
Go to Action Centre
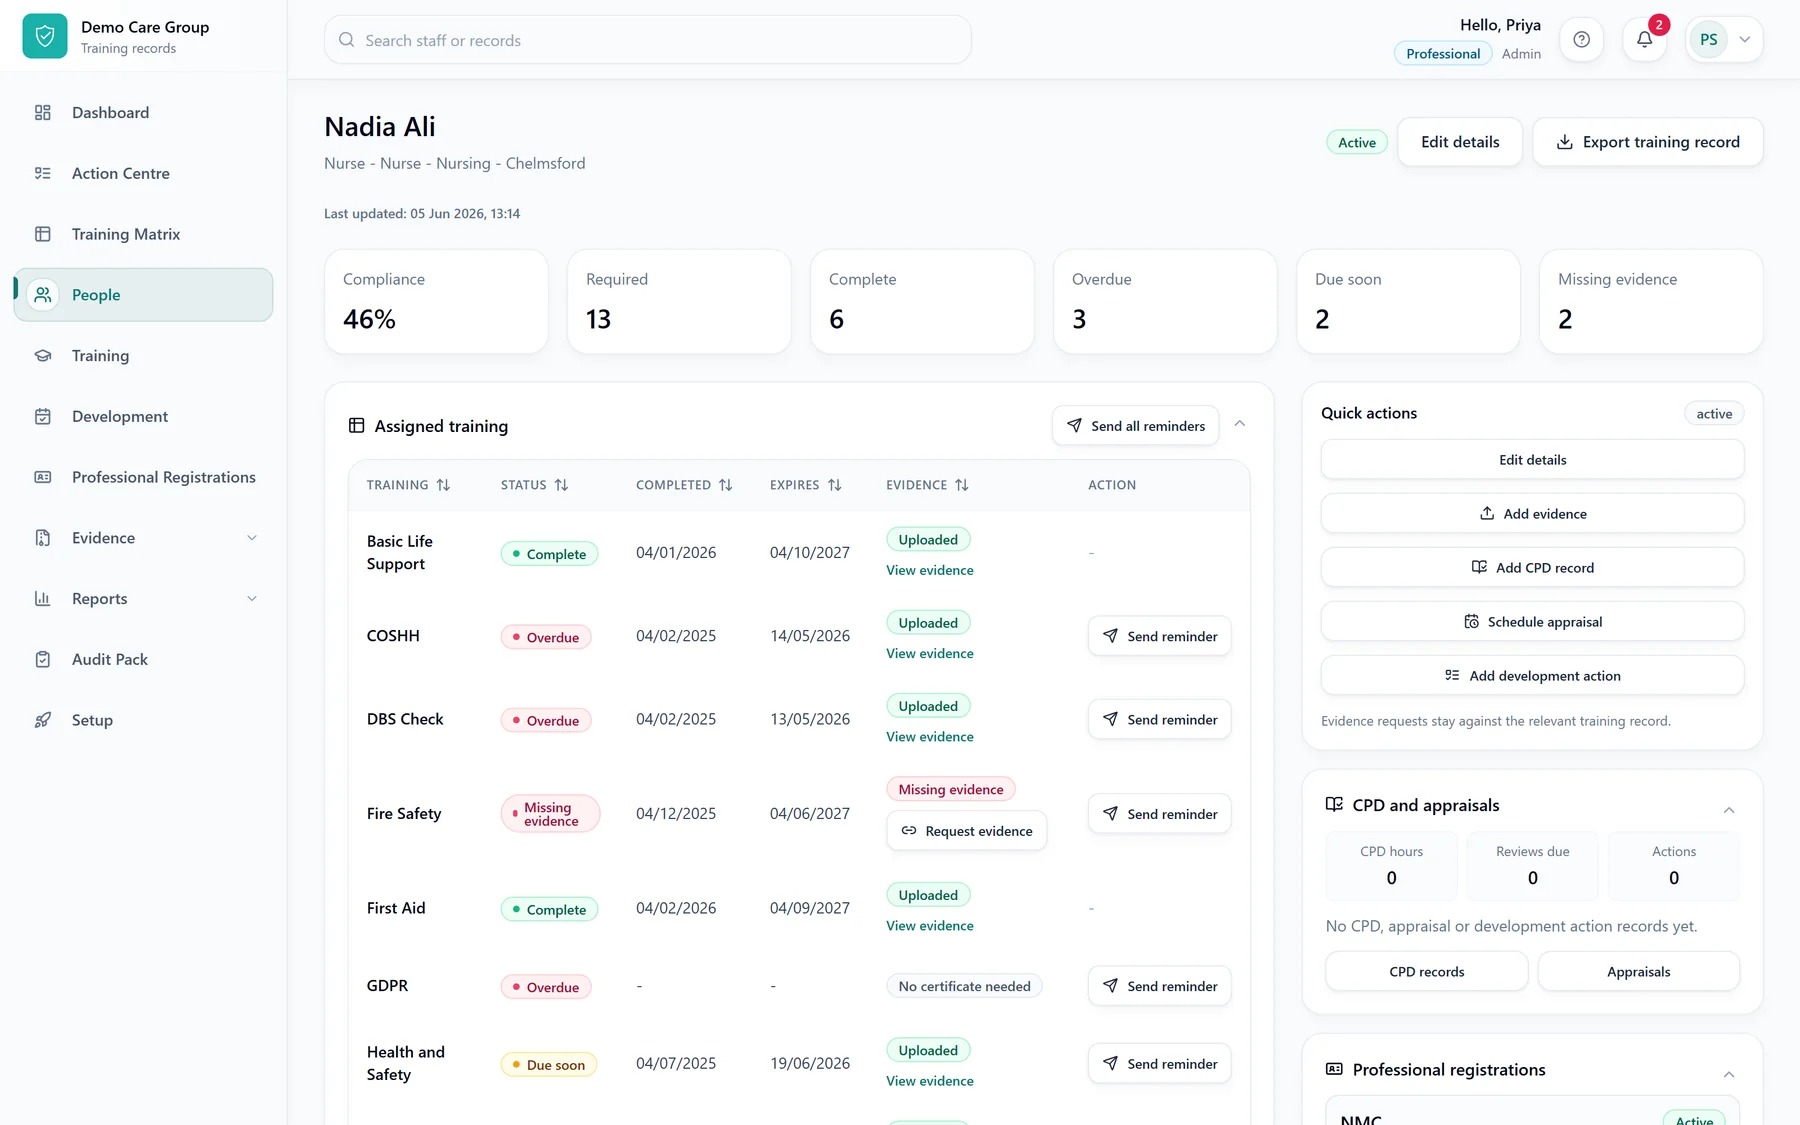[143, 173]
